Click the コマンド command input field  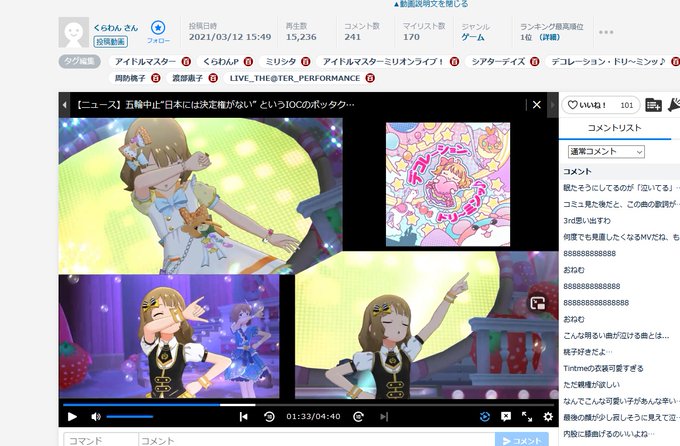[x=101, y=439]
